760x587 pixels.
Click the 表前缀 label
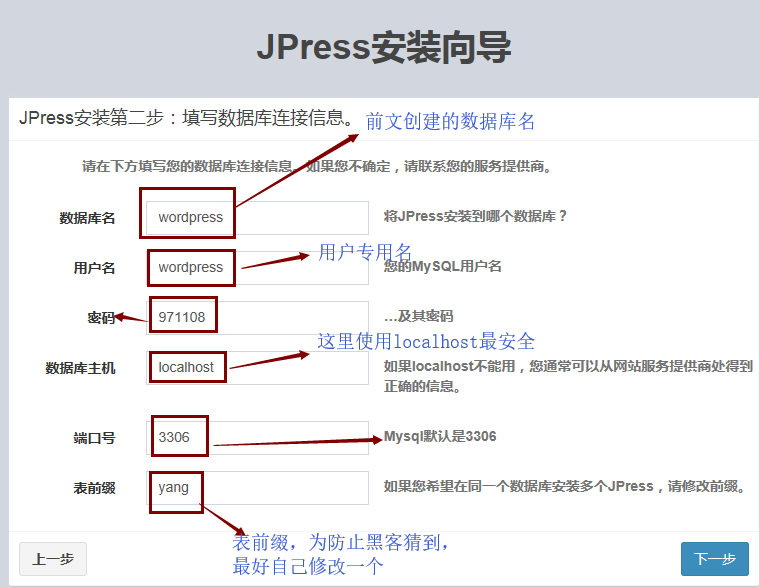[95, 488]
